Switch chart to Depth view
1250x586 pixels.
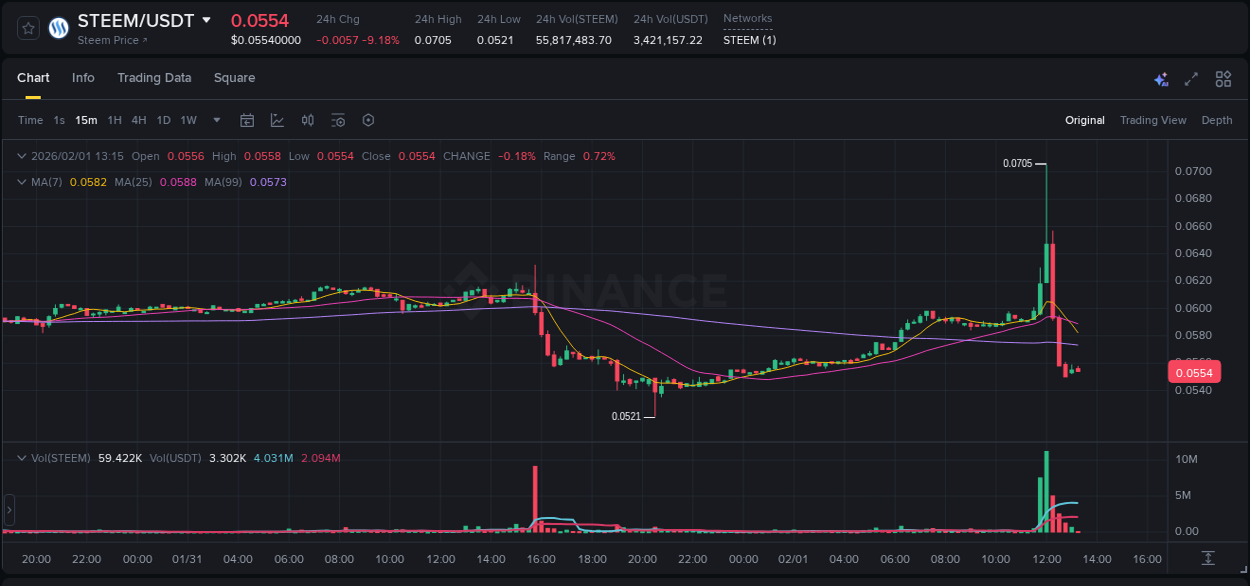(x=1217, y=120)
